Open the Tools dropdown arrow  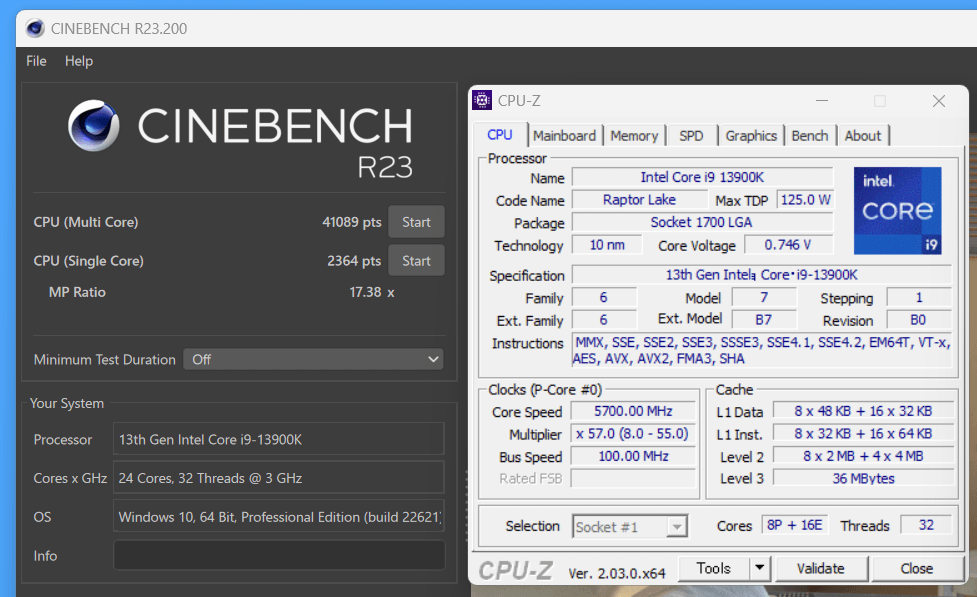[759, 569]
